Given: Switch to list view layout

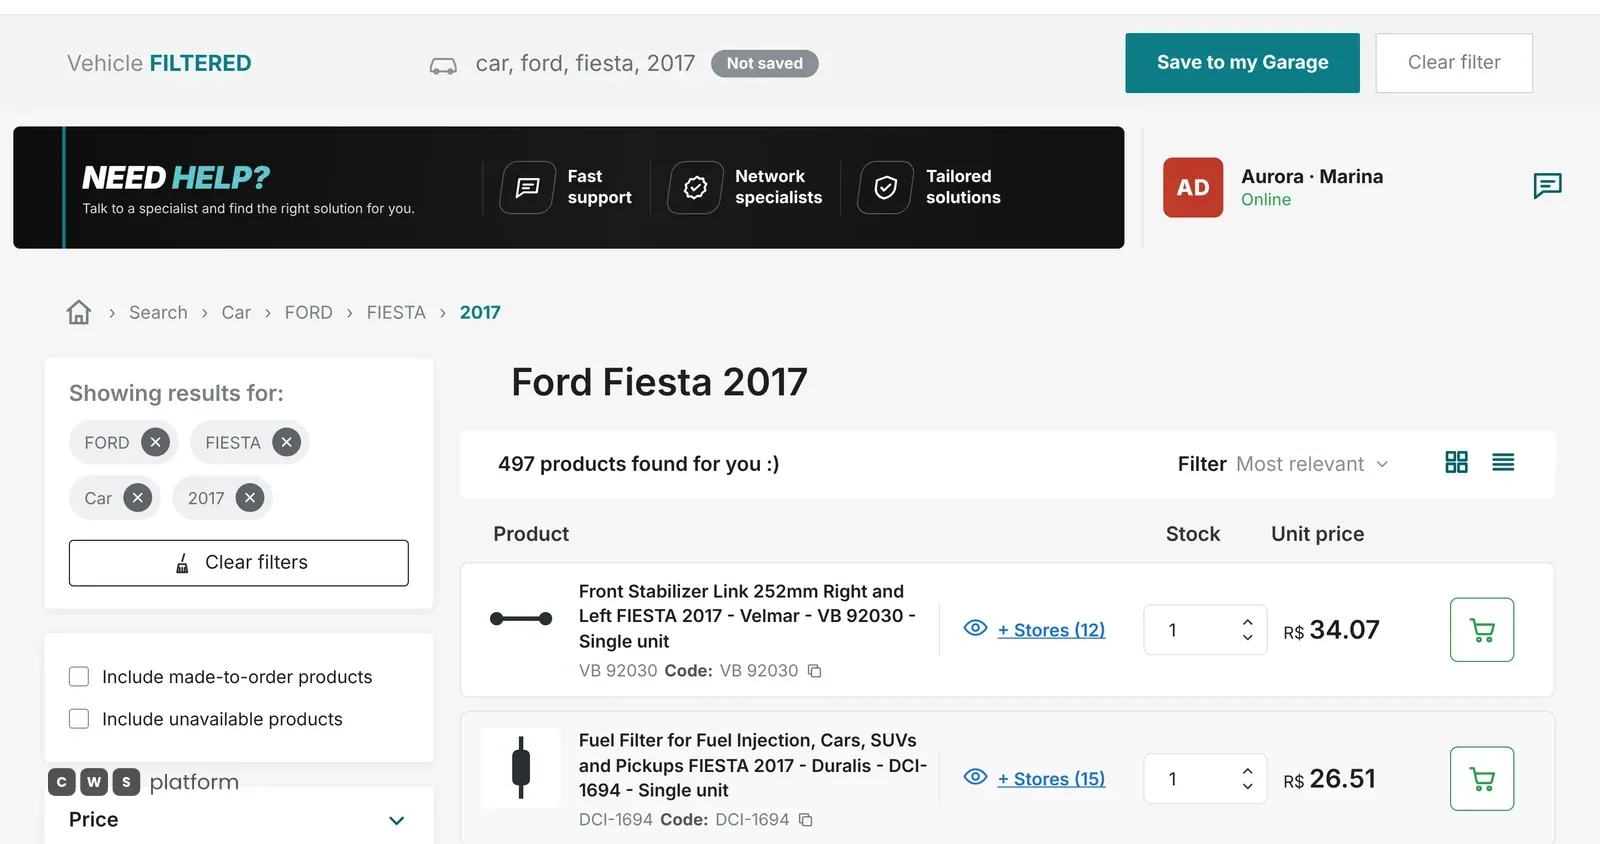Looking at the screenshot, I should pyautogui.click(x=1503, y=462).
